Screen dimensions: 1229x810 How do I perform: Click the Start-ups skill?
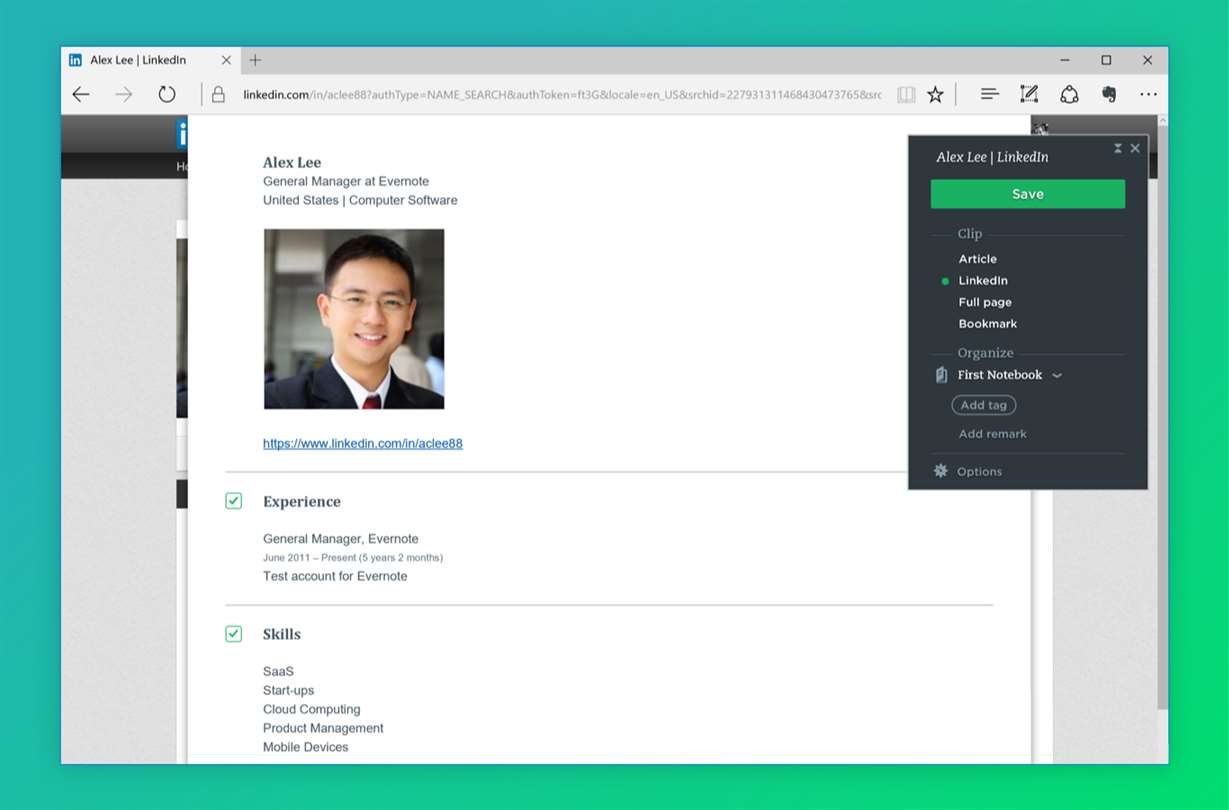pos(288,691)
